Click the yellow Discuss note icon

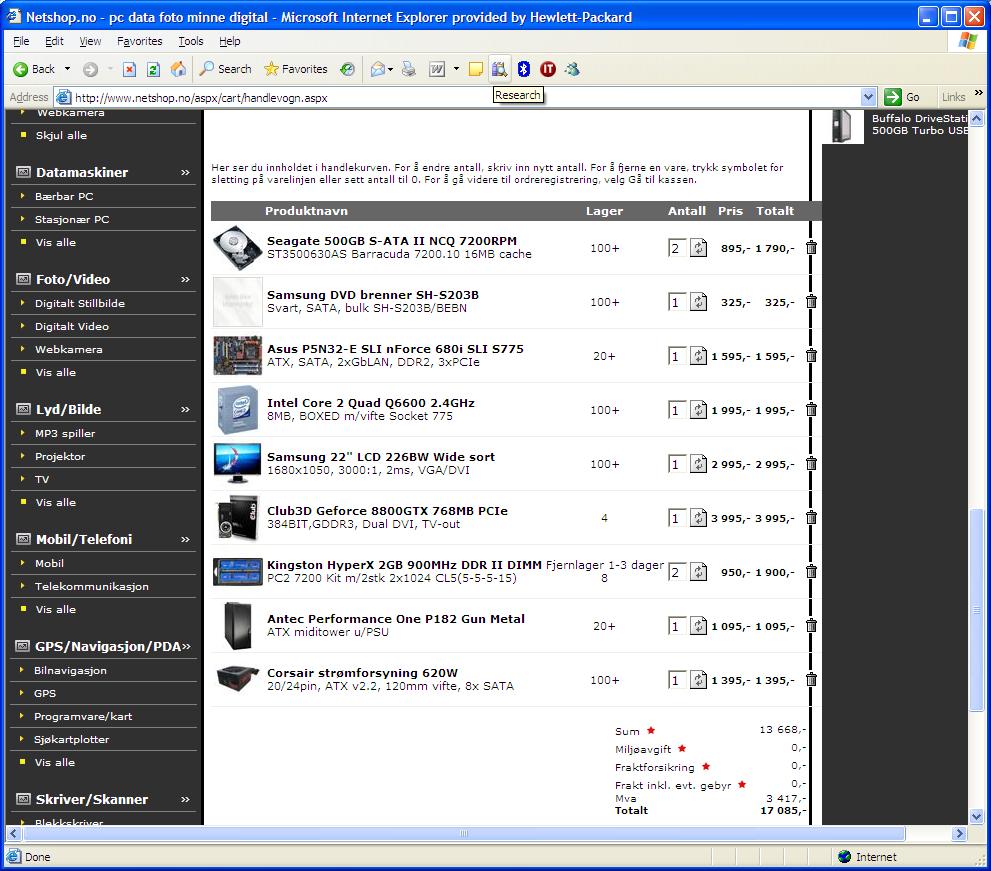[x=476, y=69]
